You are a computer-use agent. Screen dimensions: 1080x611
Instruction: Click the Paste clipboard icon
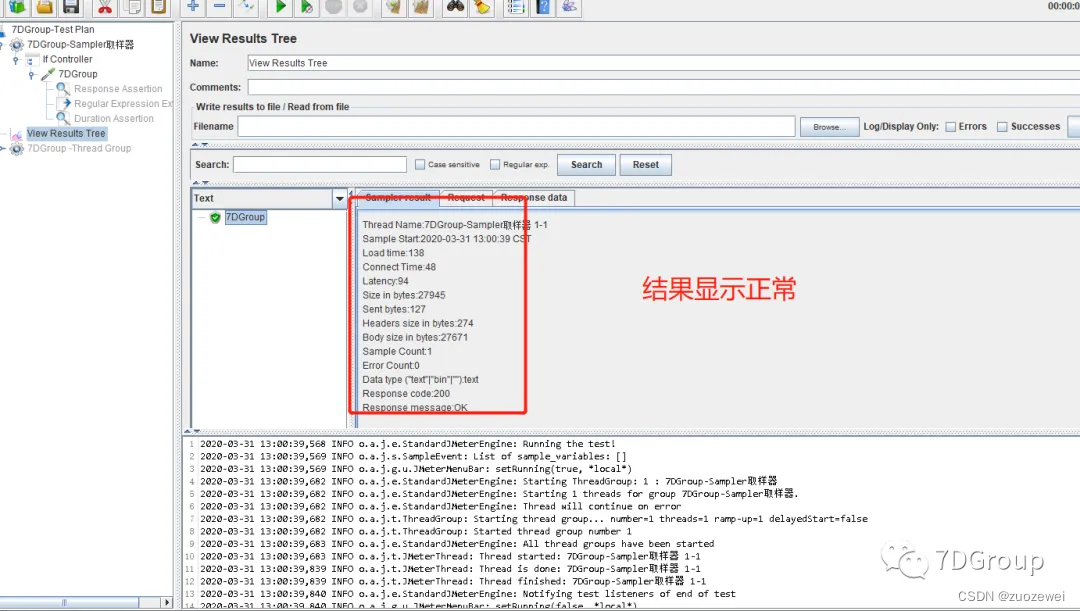(x=159, y=7)
